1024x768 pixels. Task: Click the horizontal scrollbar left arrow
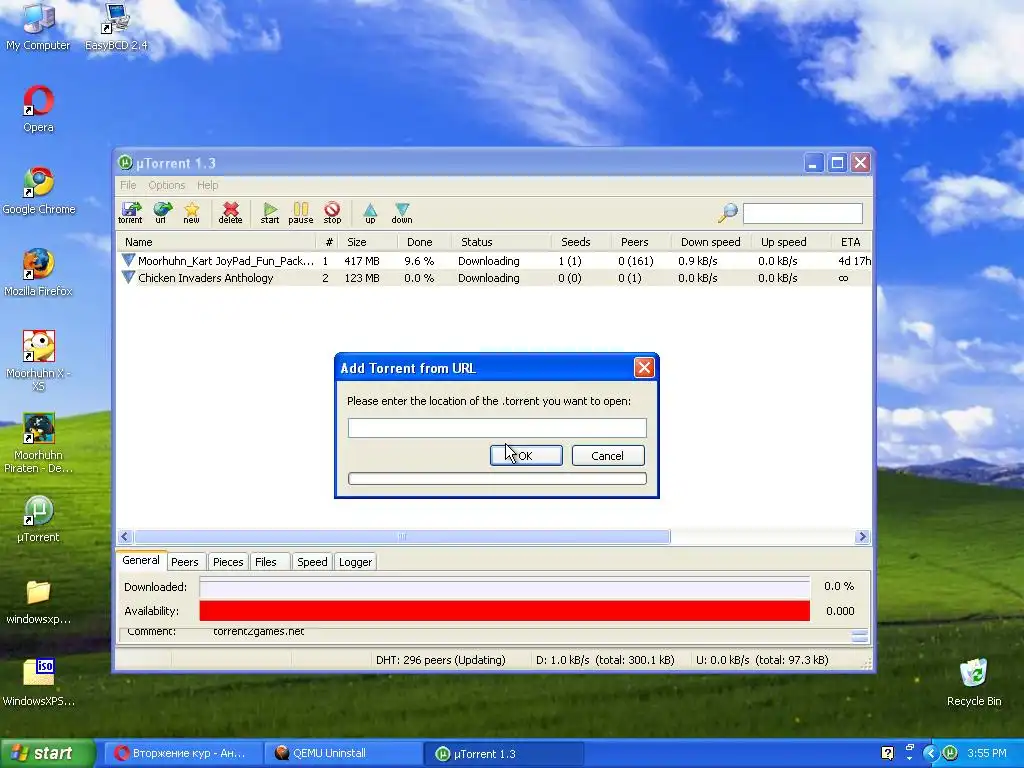point(125,536)
